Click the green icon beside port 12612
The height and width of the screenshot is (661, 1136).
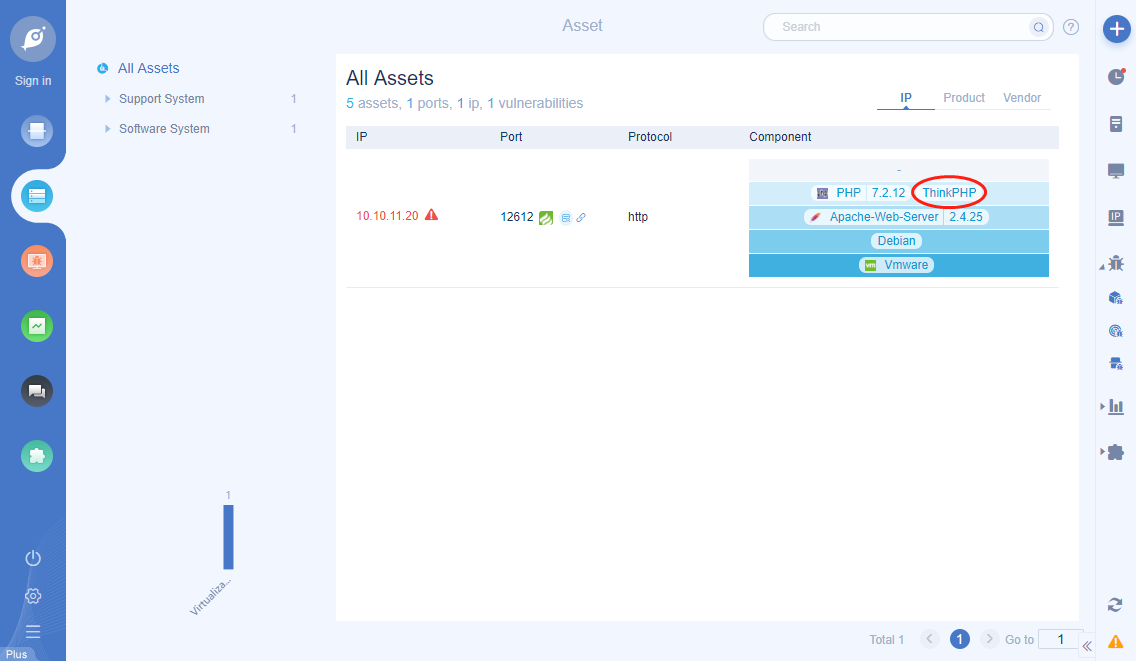tap(546, 217)
